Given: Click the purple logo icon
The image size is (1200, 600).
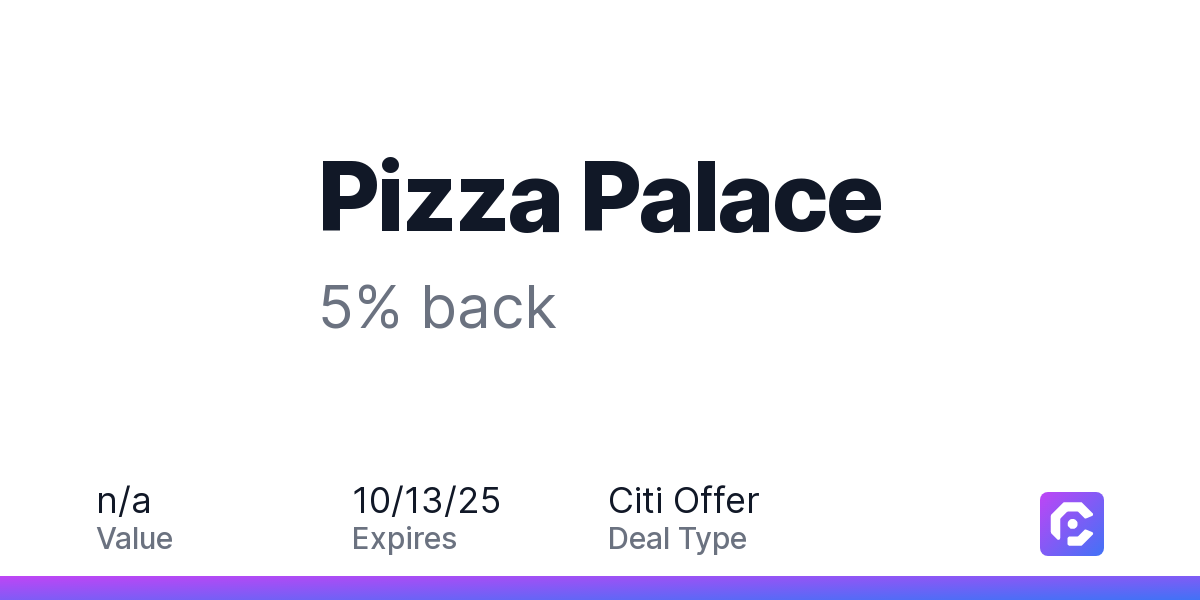Looking at the screenshot, I should pos(1072,523).
